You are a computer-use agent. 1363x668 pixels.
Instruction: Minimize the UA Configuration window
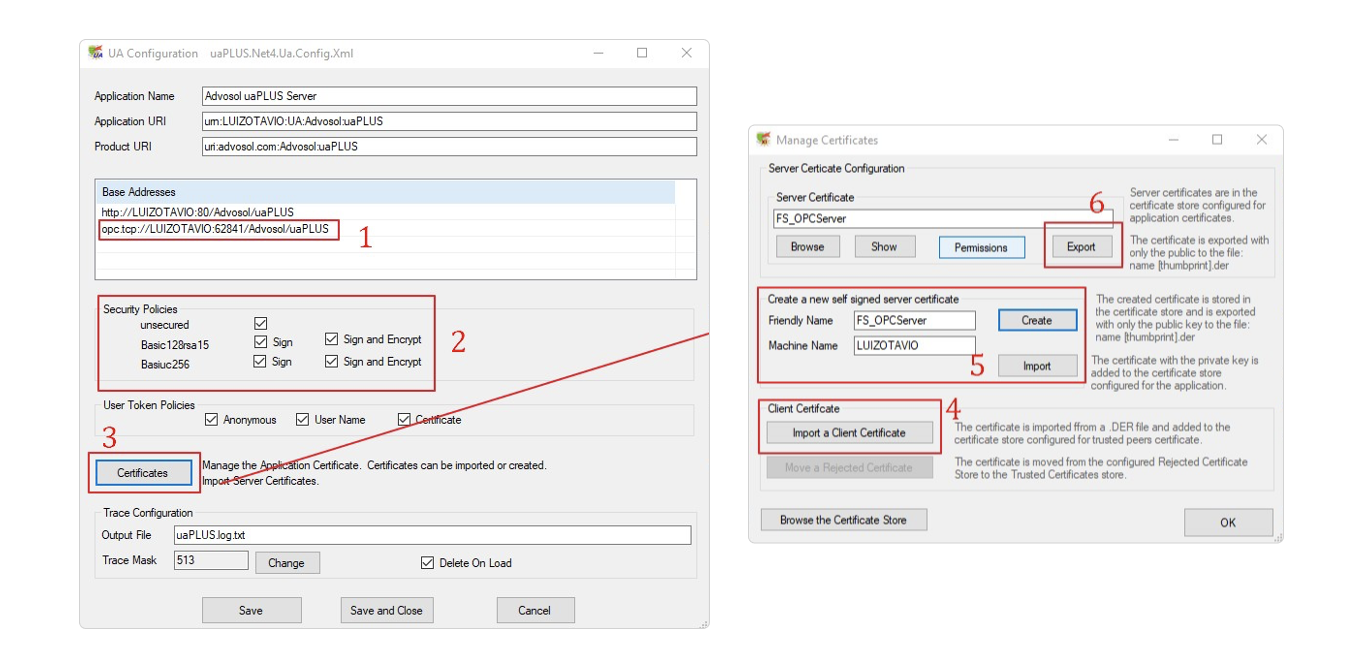597,53
